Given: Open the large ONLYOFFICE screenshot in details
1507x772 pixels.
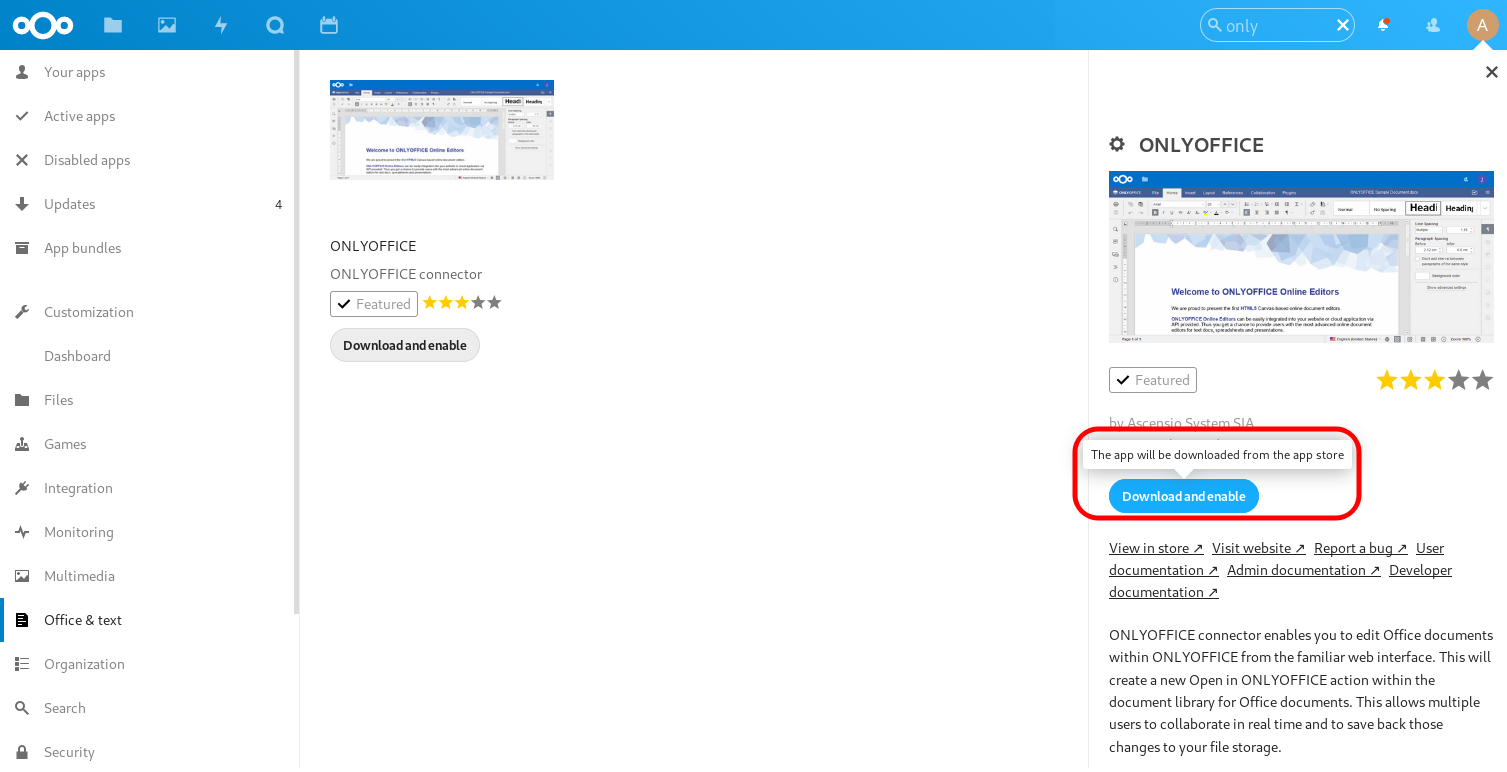Looking at the screenshot, I should [1301, 257].
